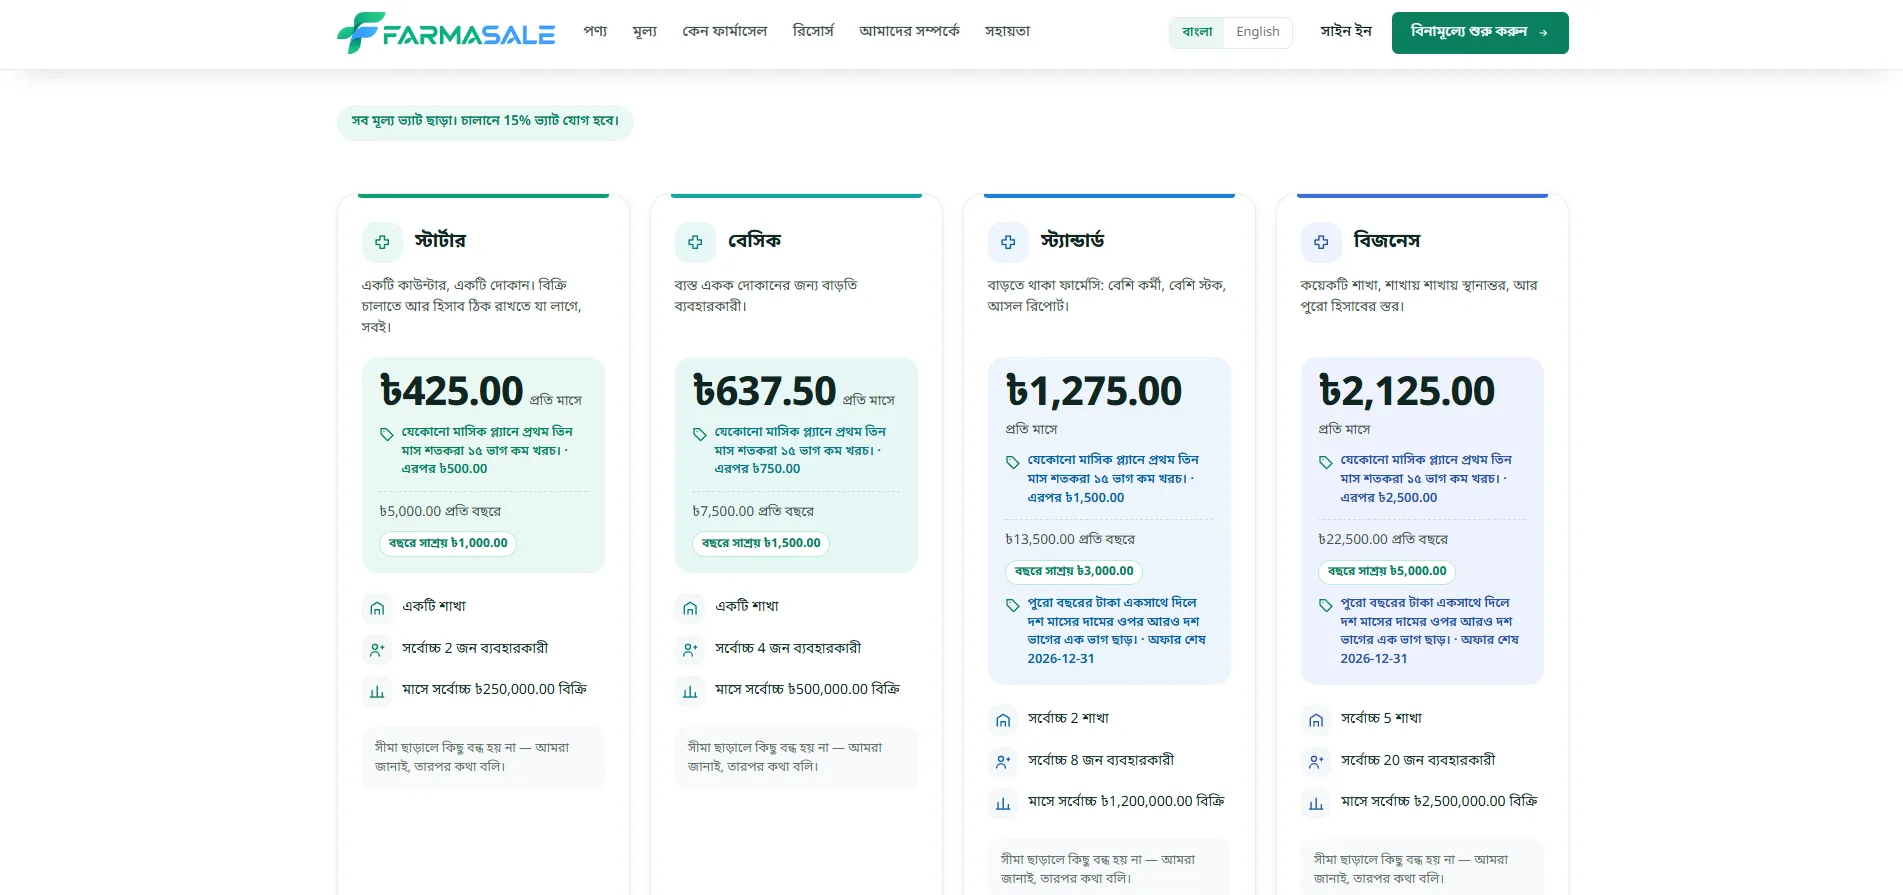The height and width of the screenshot is (895, 1903).
Task: Click সর্বোচ্চ 20 জন ব্যবহারকারী text
Action: tap(1418, 760)
